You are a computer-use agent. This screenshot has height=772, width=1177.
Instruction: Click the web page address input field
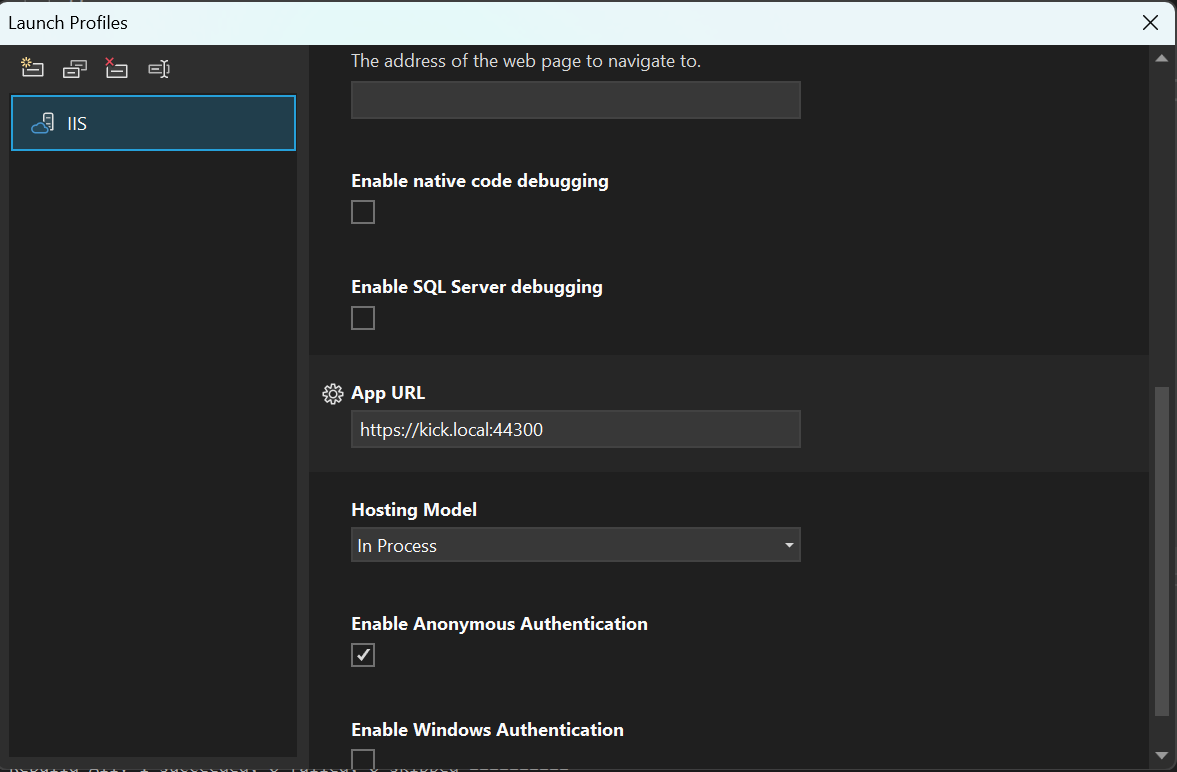click(x=575, y=100)
